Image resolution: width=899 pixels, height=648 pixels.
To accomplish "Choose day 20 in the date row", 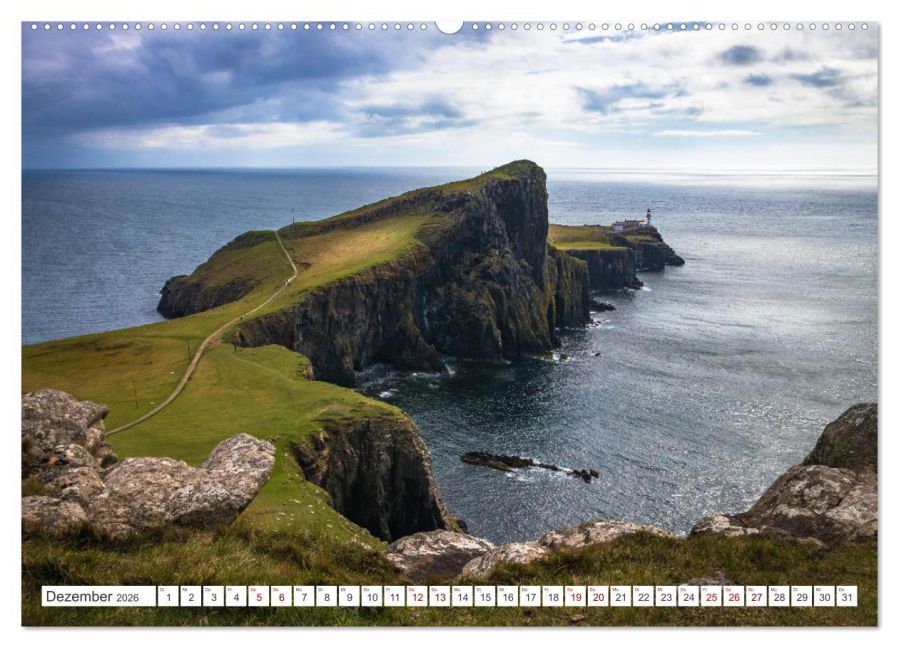I will click(598, 596).
